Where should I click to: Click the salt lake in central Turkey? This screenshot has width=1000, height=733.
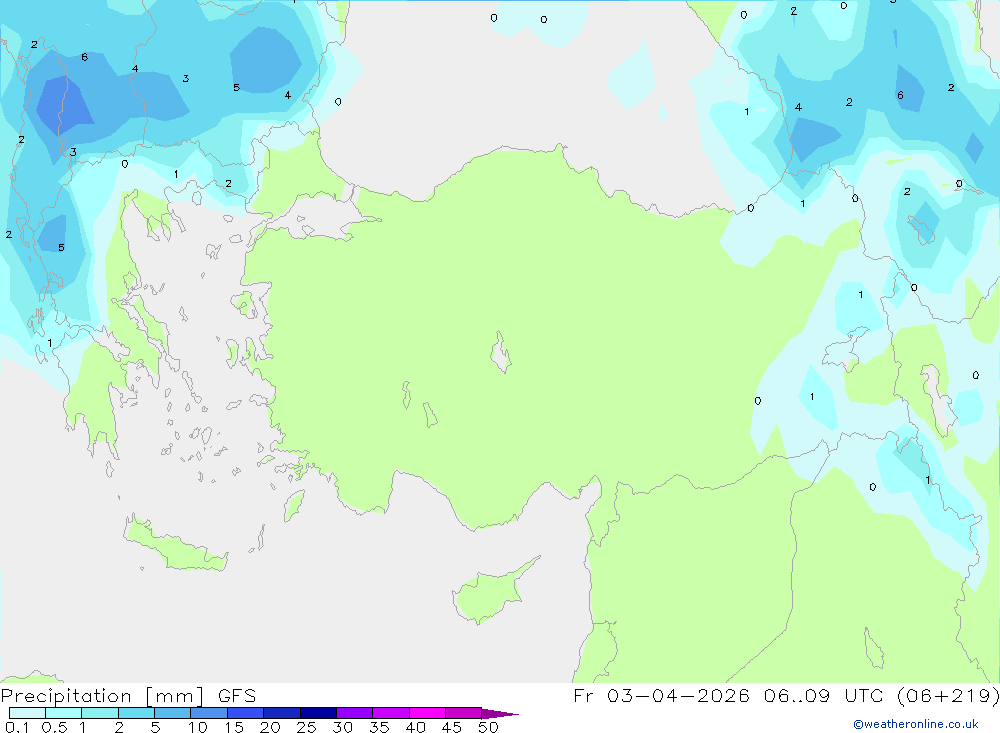[501, 352]
